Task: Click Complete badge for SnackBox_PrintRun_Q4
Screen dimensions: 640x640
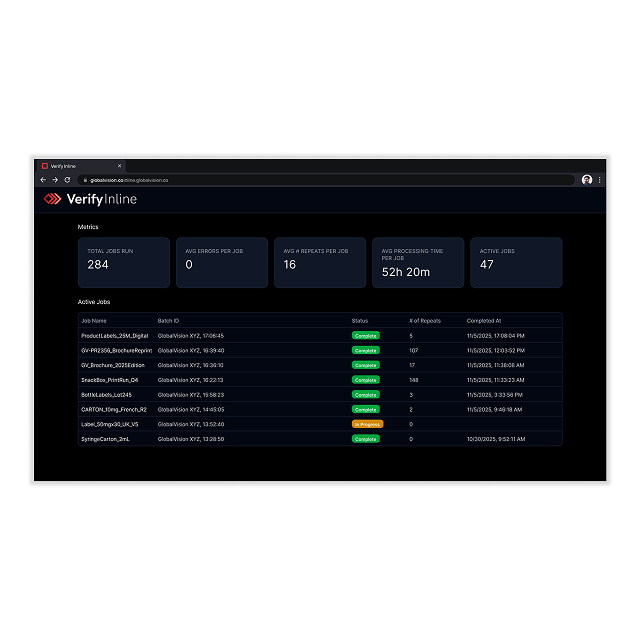Action: [366, 380]
